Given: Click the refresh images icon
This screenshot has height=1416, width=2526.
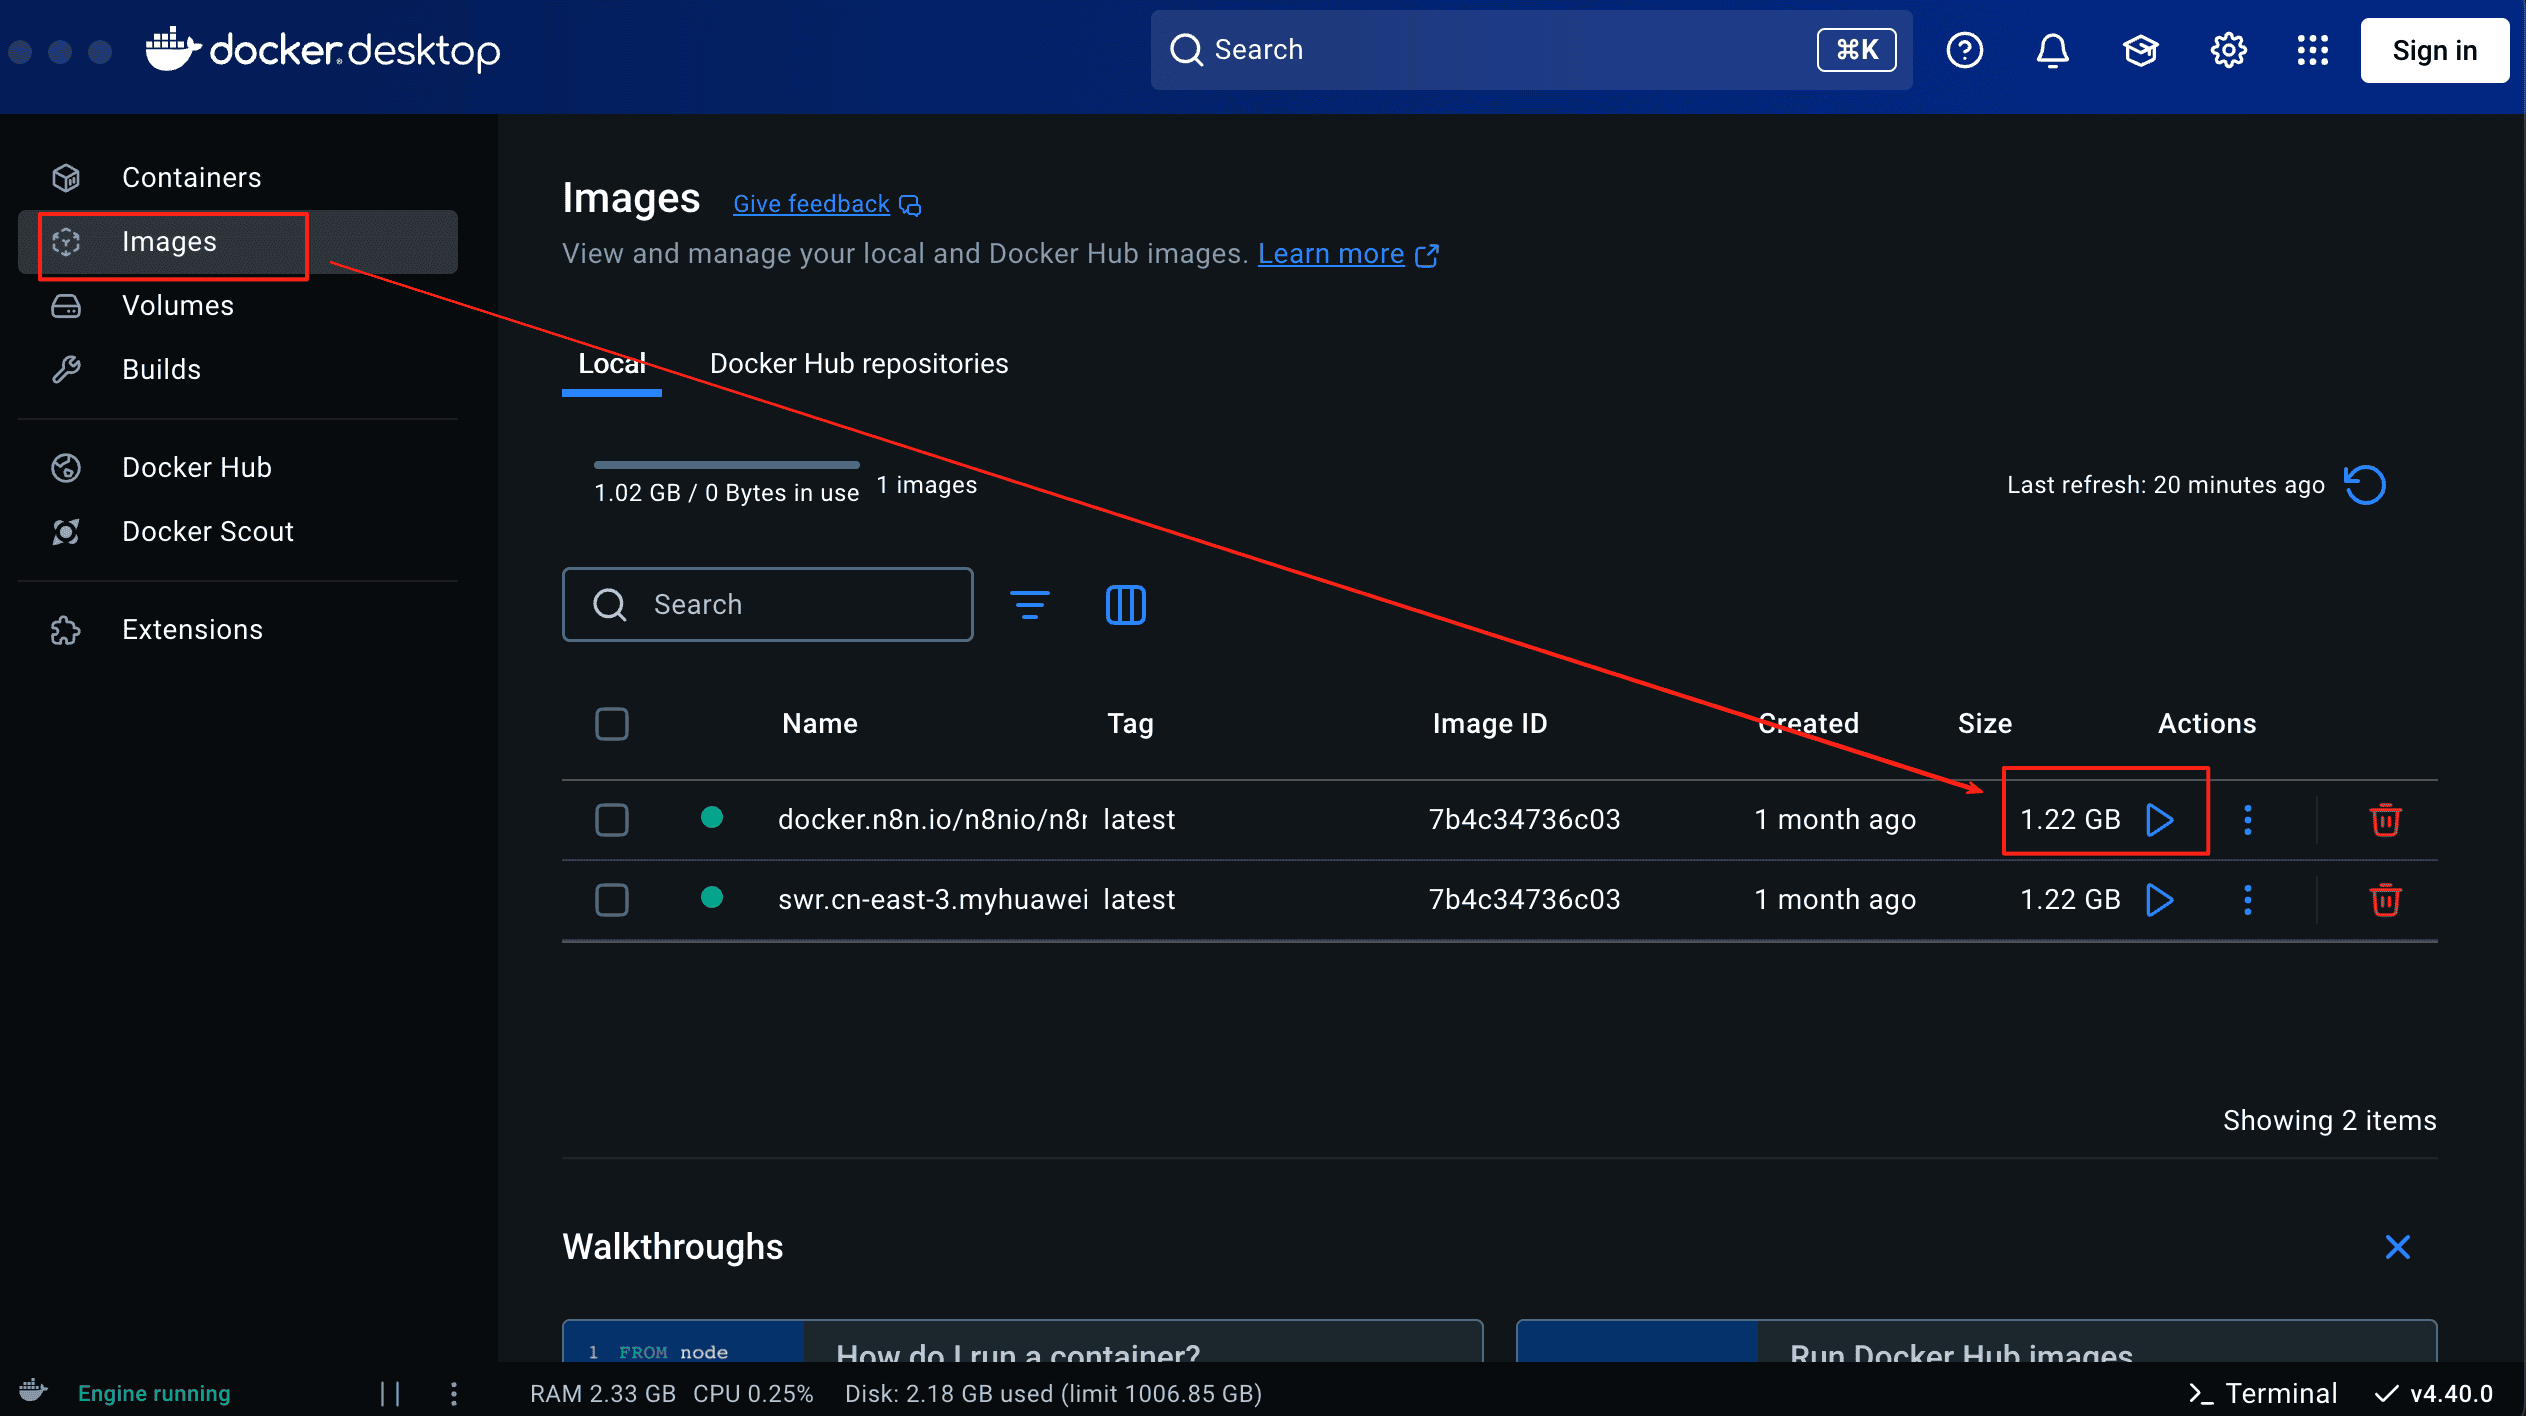Looking at the screenshot, I should tap(2365, 486).
